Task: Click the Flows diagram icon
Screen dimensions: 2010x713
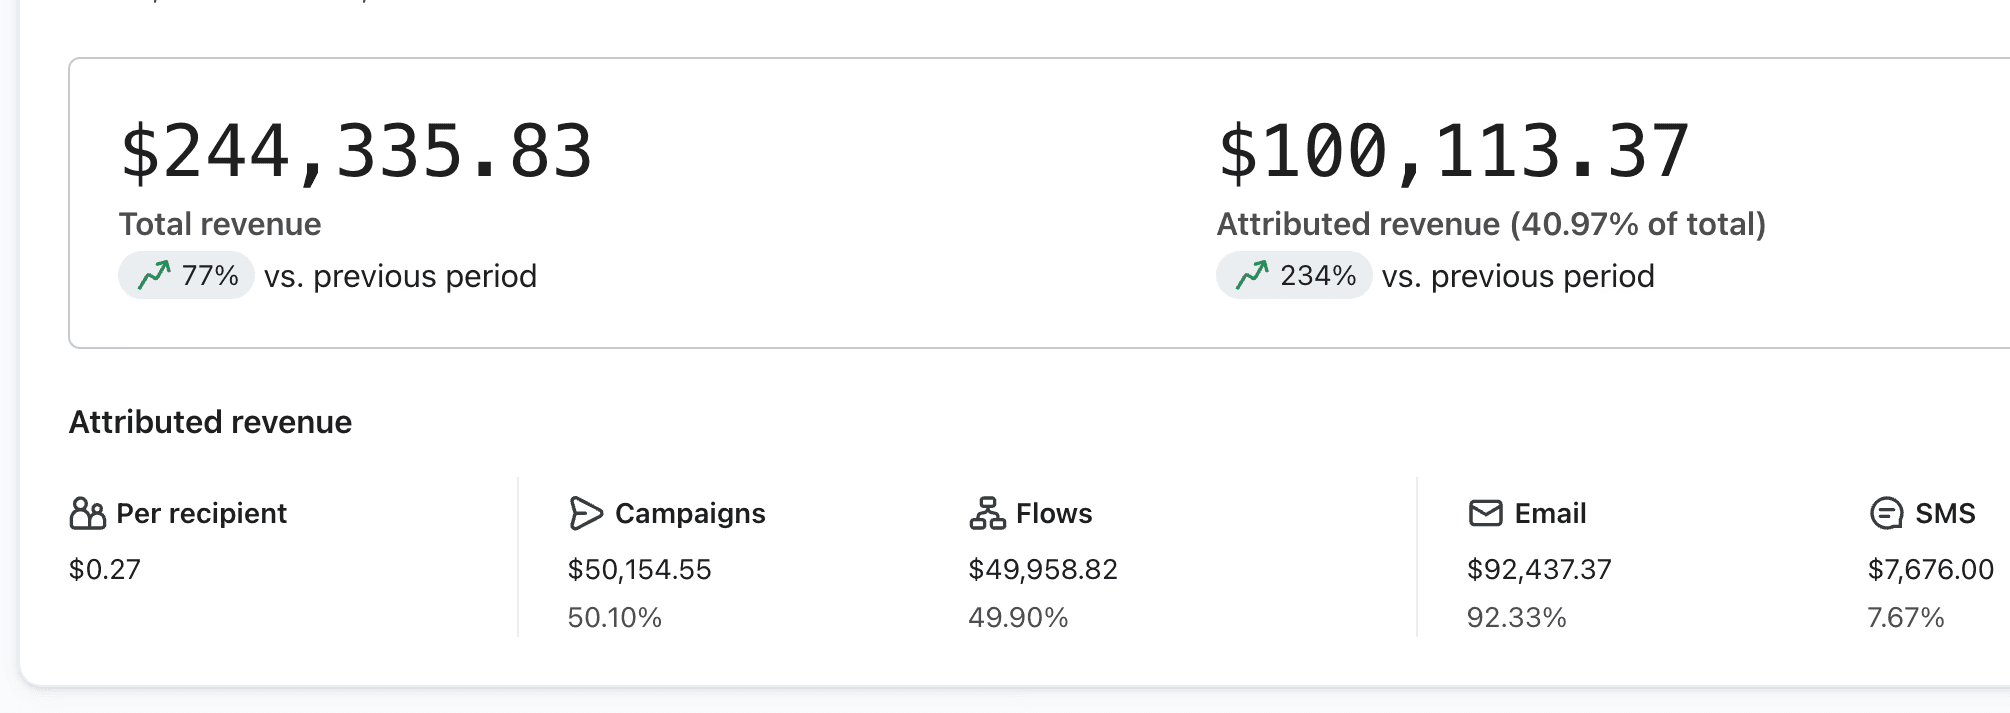Action: click(x=987, y=513)
